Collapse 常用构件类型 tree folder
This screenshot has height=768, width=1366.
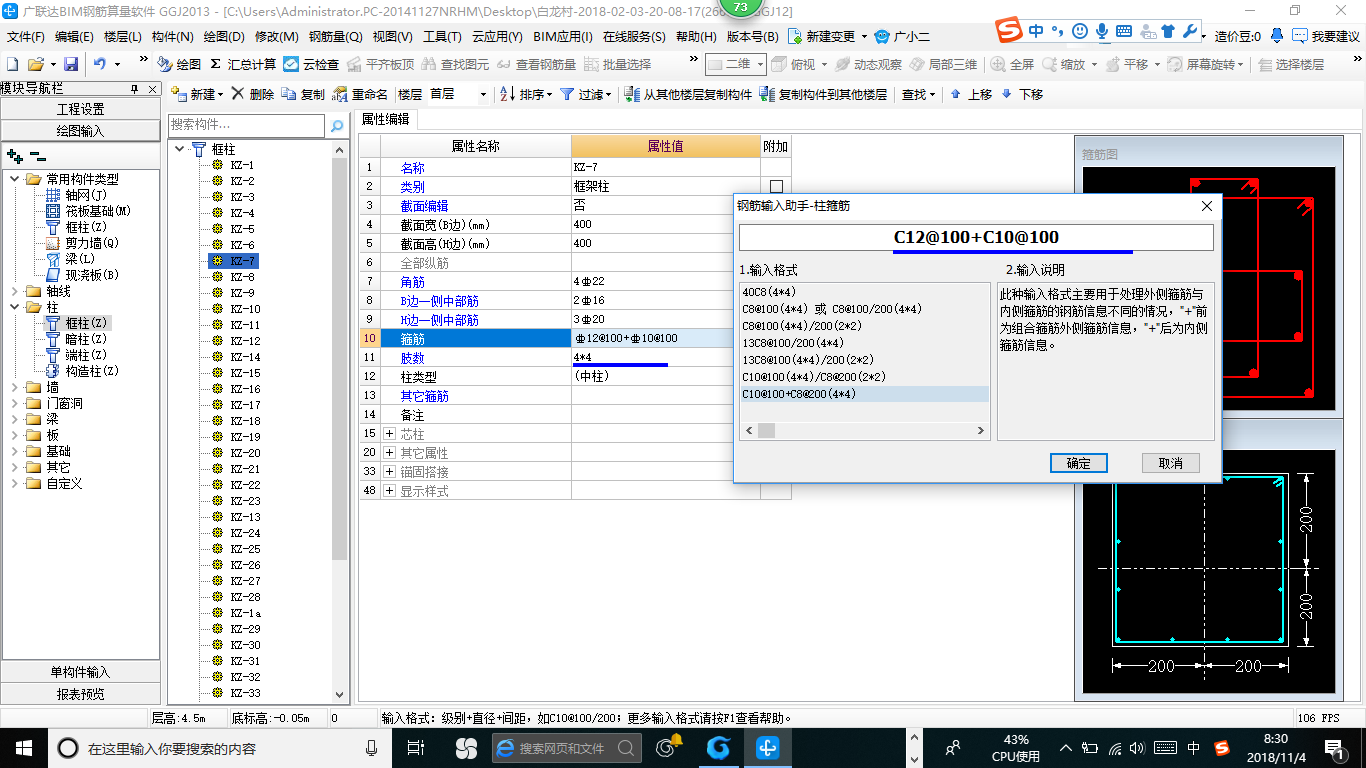tap(15, 179)
